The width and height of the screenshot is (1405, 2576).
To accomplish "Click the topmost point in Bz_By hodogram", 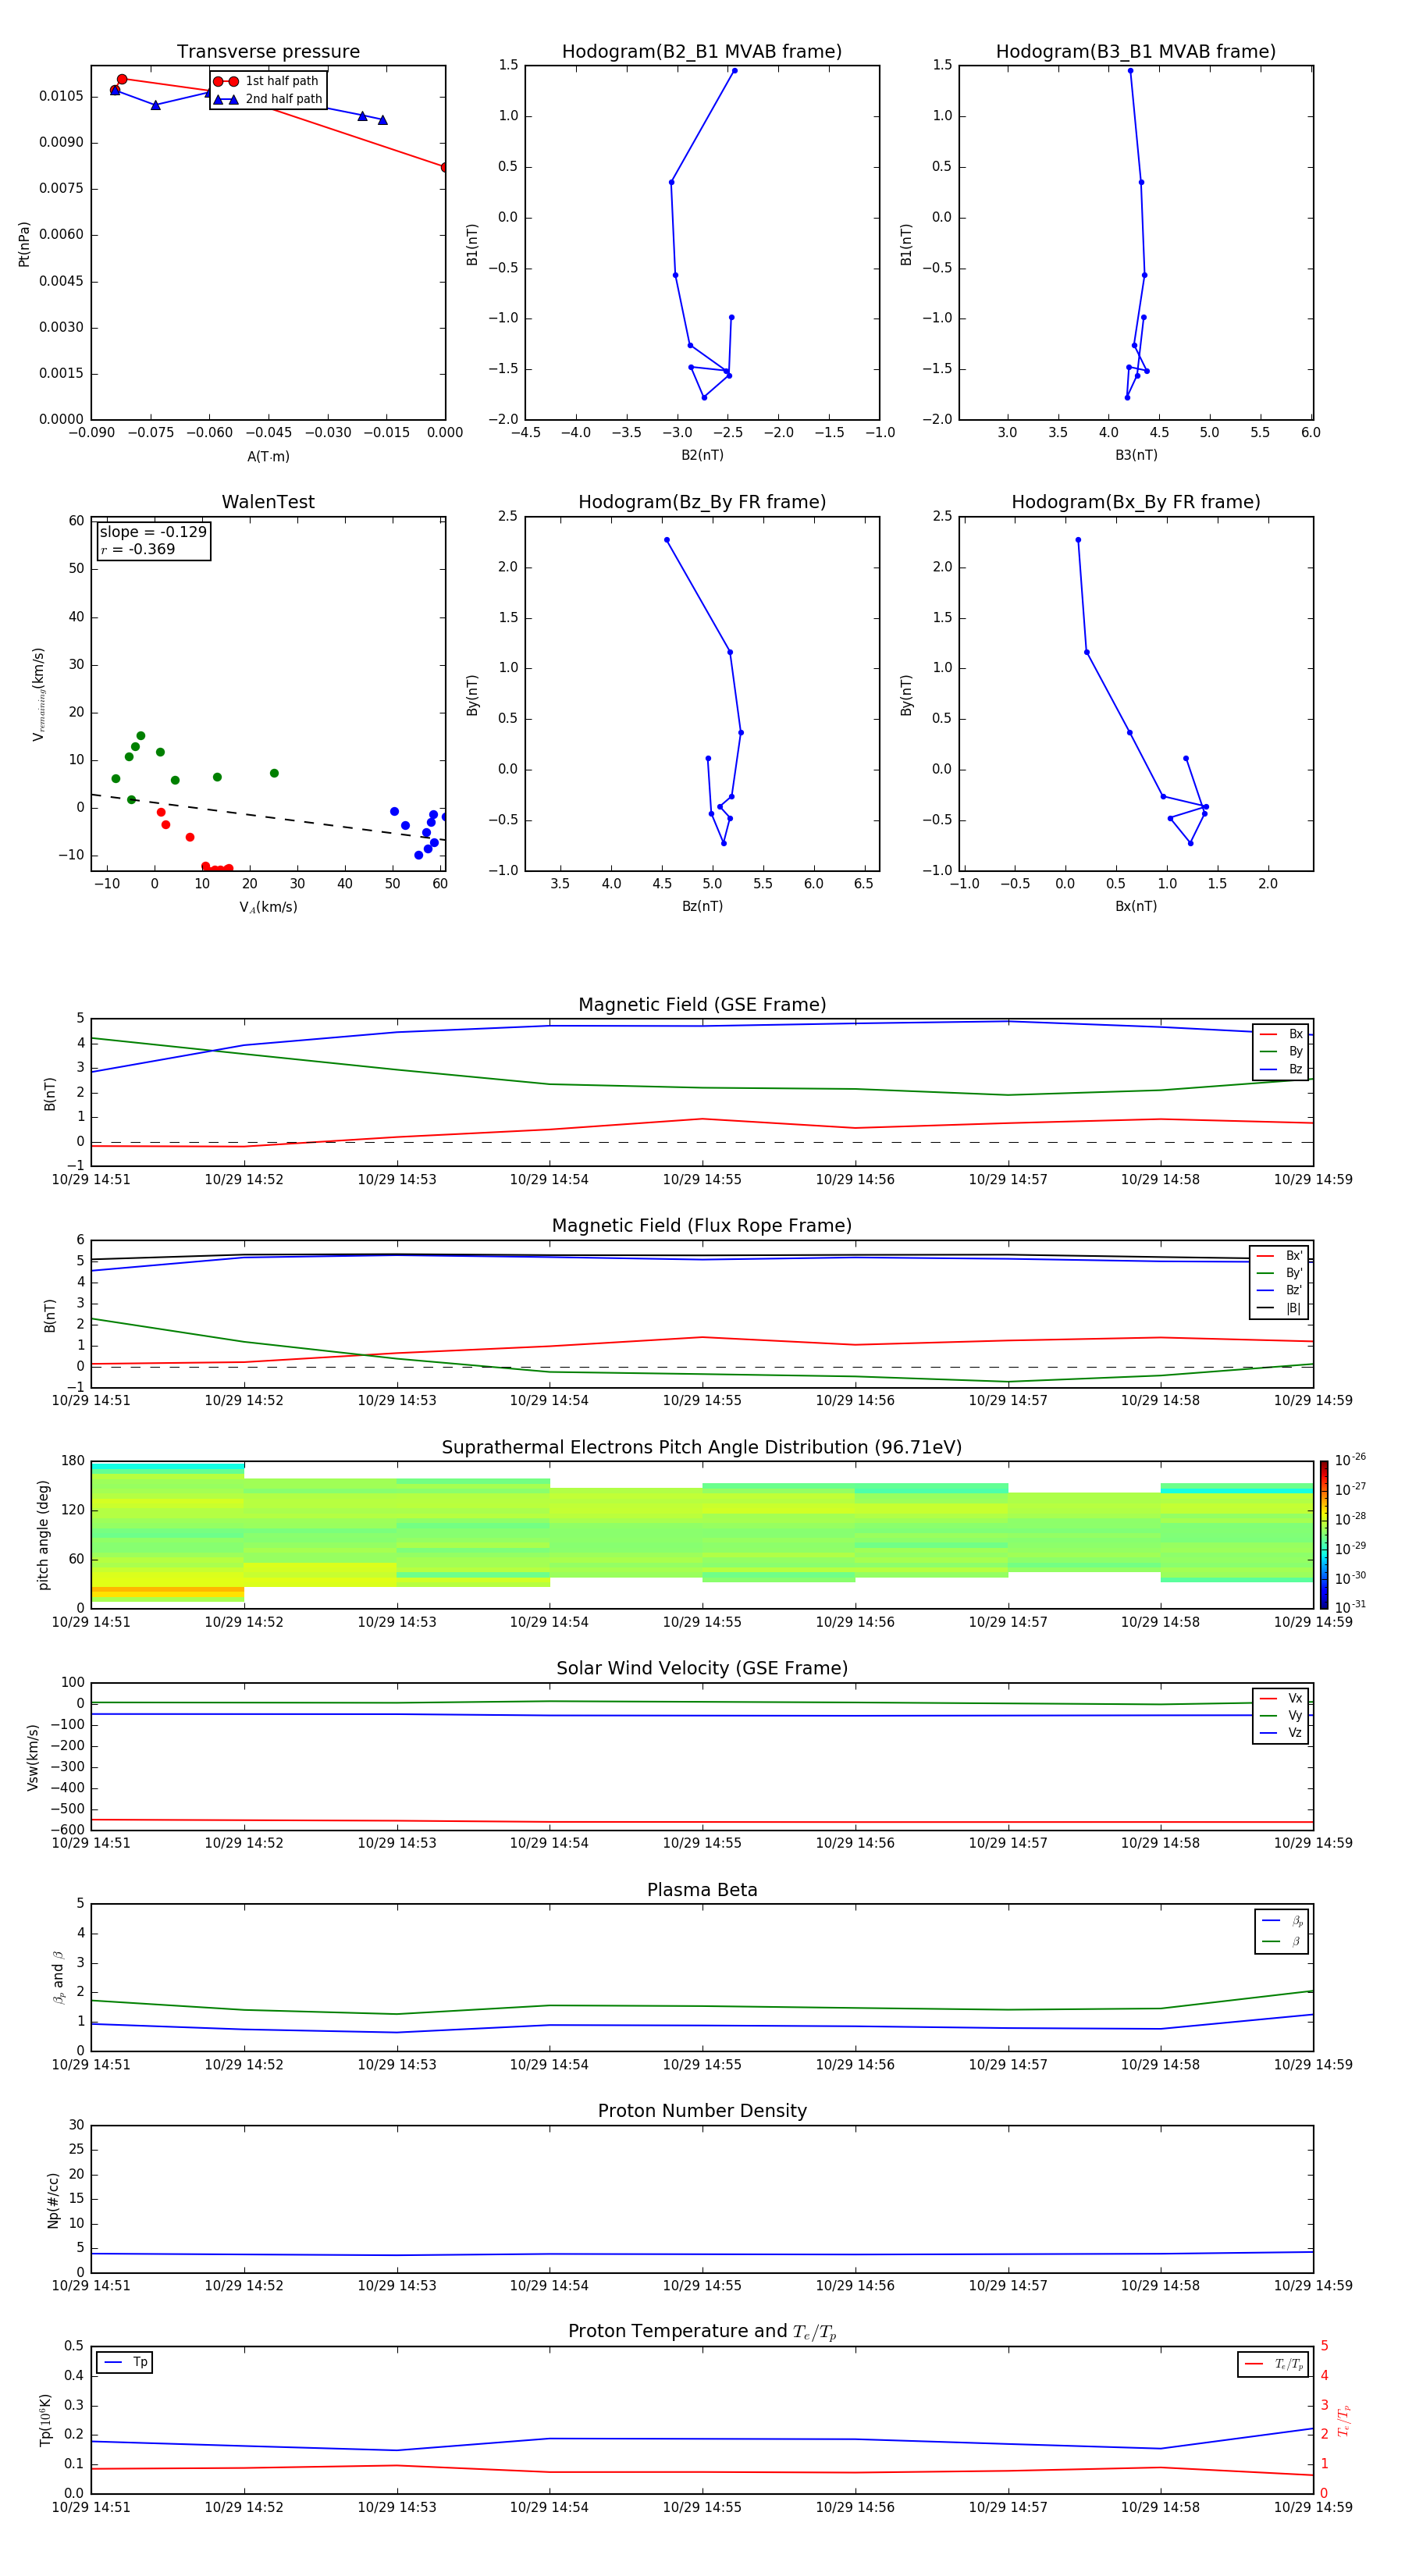I will [x=667, y=540].
